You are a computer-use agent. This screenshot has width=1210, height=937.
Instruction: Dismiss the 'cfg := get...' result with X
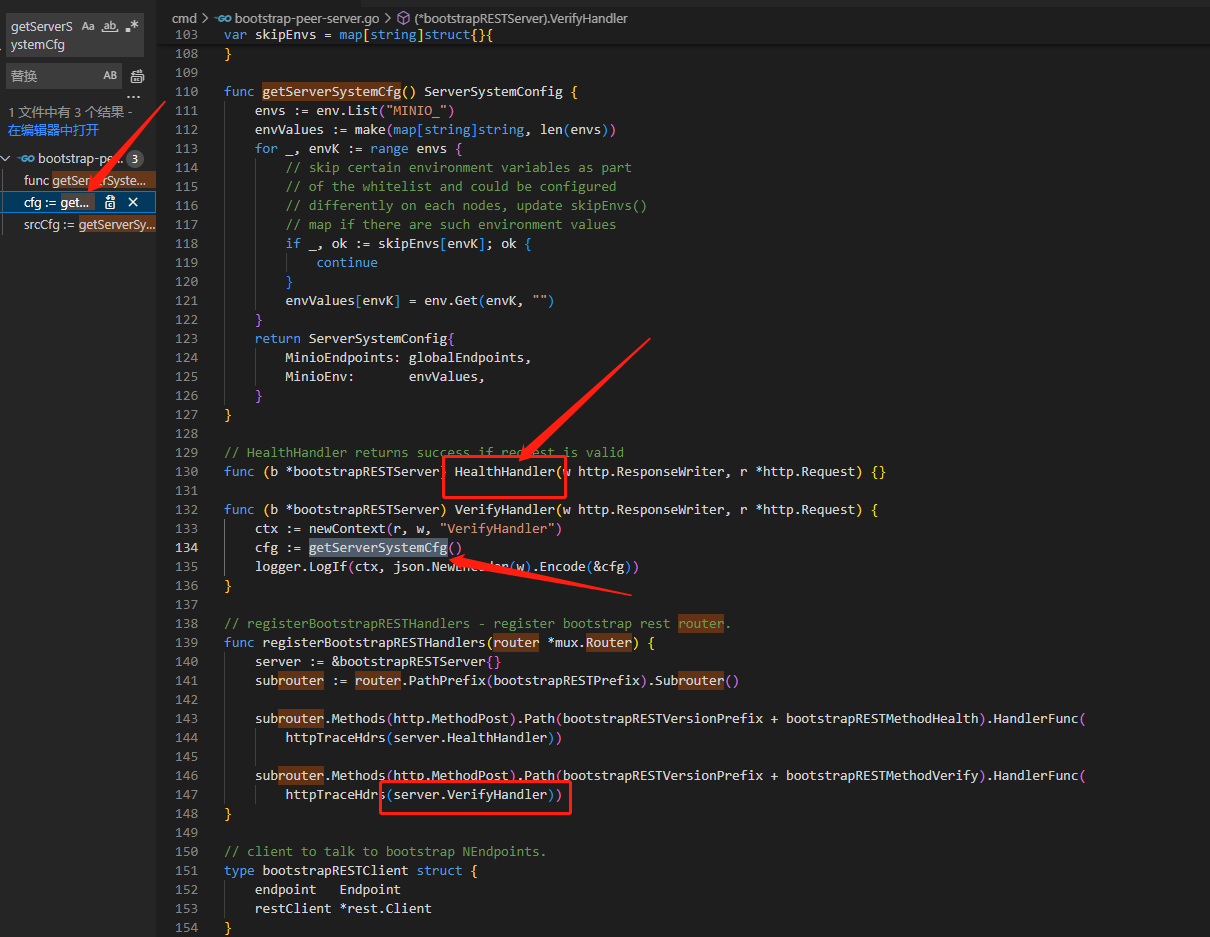tap(133, 202)
